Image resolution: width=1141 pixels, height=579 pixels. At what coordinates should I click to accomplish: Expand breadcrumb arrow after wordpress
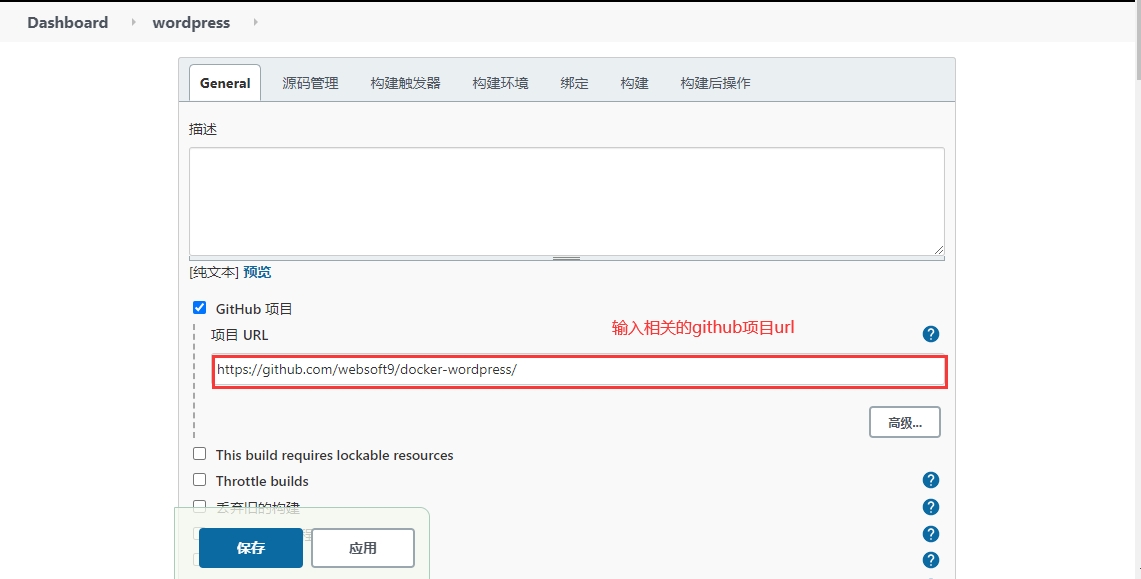[255, 22]
